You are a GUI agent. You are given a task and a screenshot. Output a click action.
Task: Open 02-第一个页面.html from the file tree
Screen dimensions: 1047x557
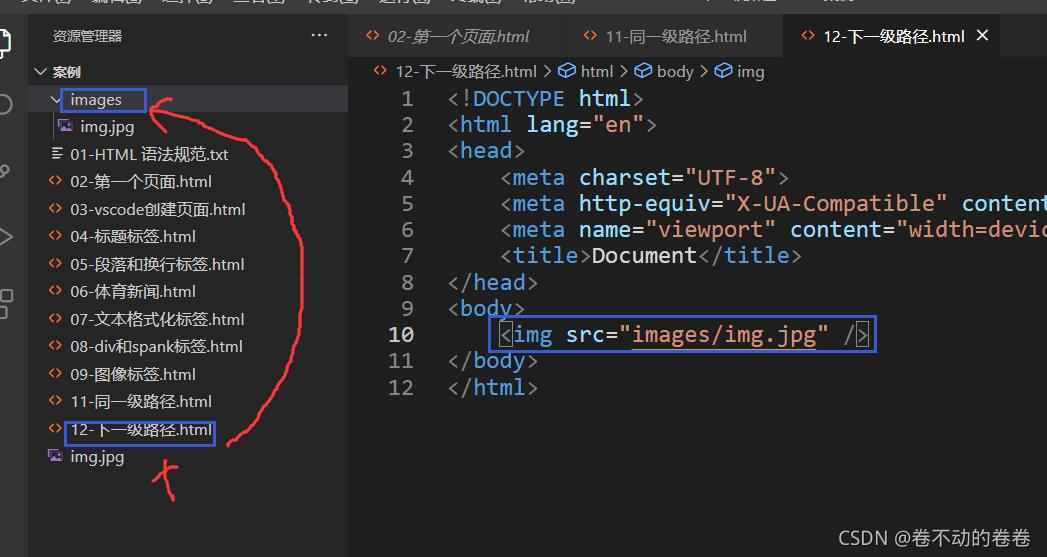coord(141,182)
